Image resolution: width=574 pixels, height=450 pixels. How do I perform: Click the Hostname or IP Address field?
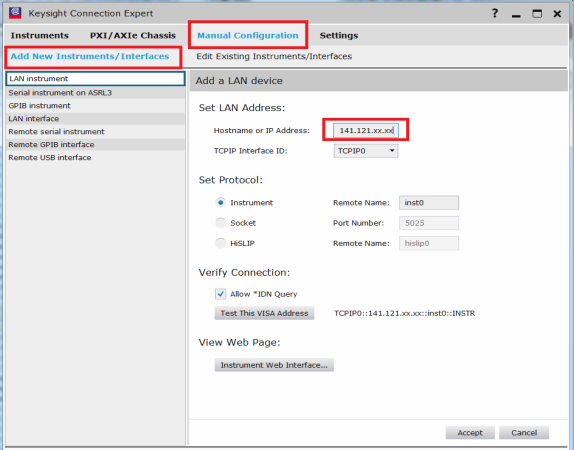pyautogui.click(x=366, y=130)
